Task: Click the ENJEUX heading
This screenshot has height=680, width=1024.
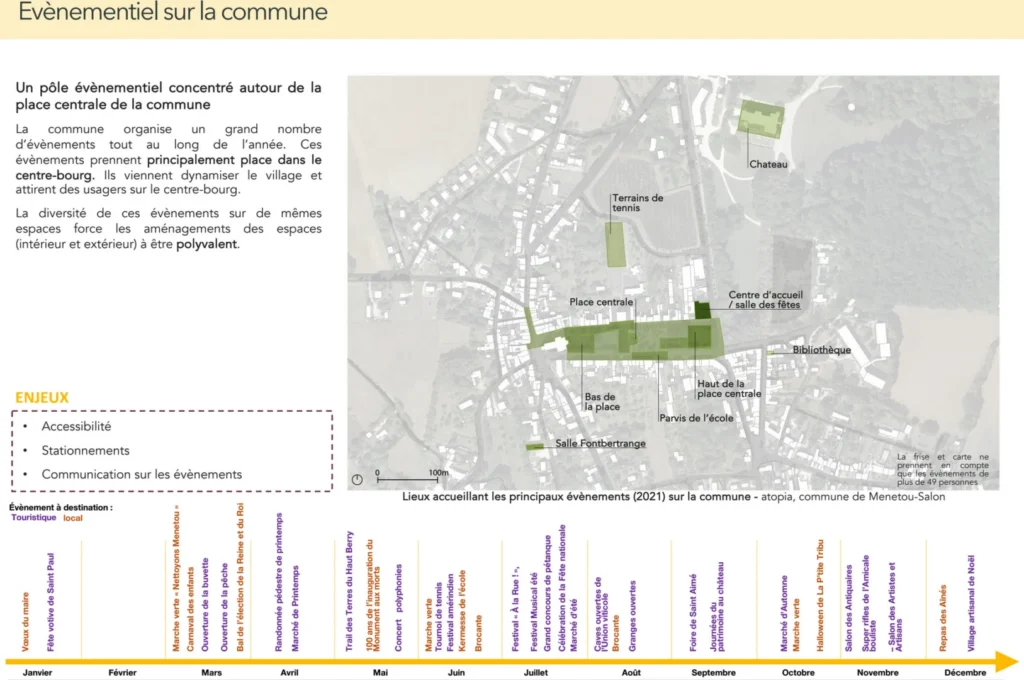Action: point(42,397)
